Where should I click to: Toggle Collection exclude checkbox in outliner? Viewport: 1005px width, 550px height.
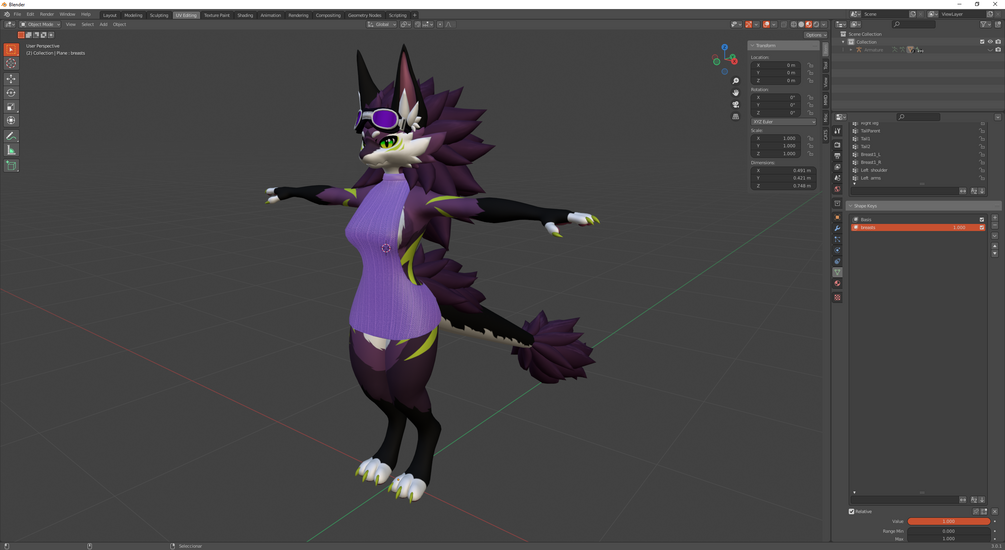(x=982, y=42)
